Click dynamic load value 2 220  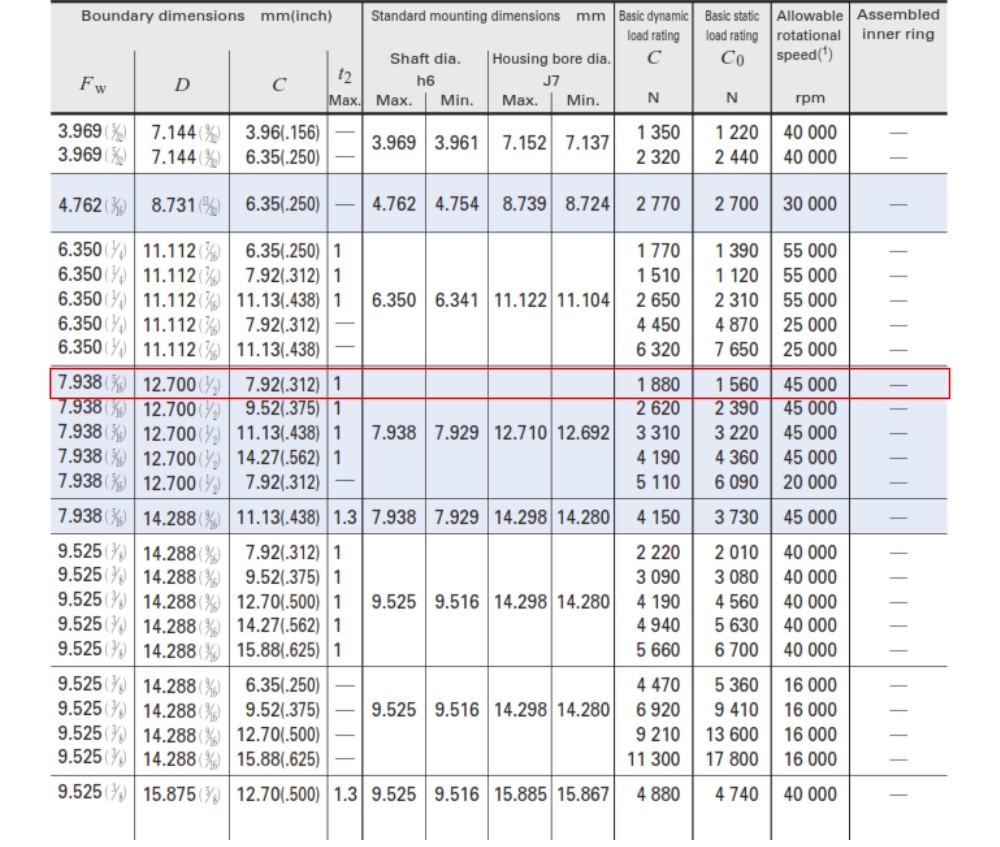(658, 552)
